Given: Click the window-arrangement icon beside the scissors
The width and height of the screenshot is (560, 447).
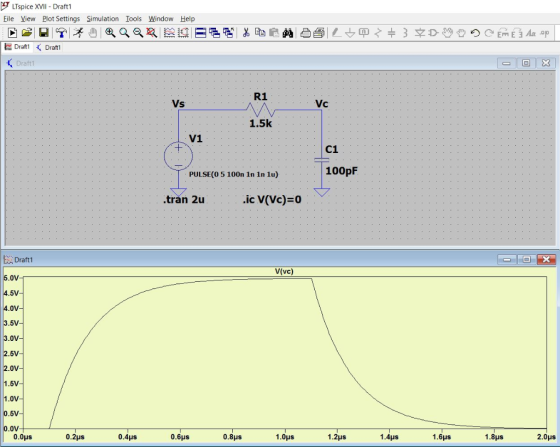Looking at the screenshot, I should click(228, 33).
